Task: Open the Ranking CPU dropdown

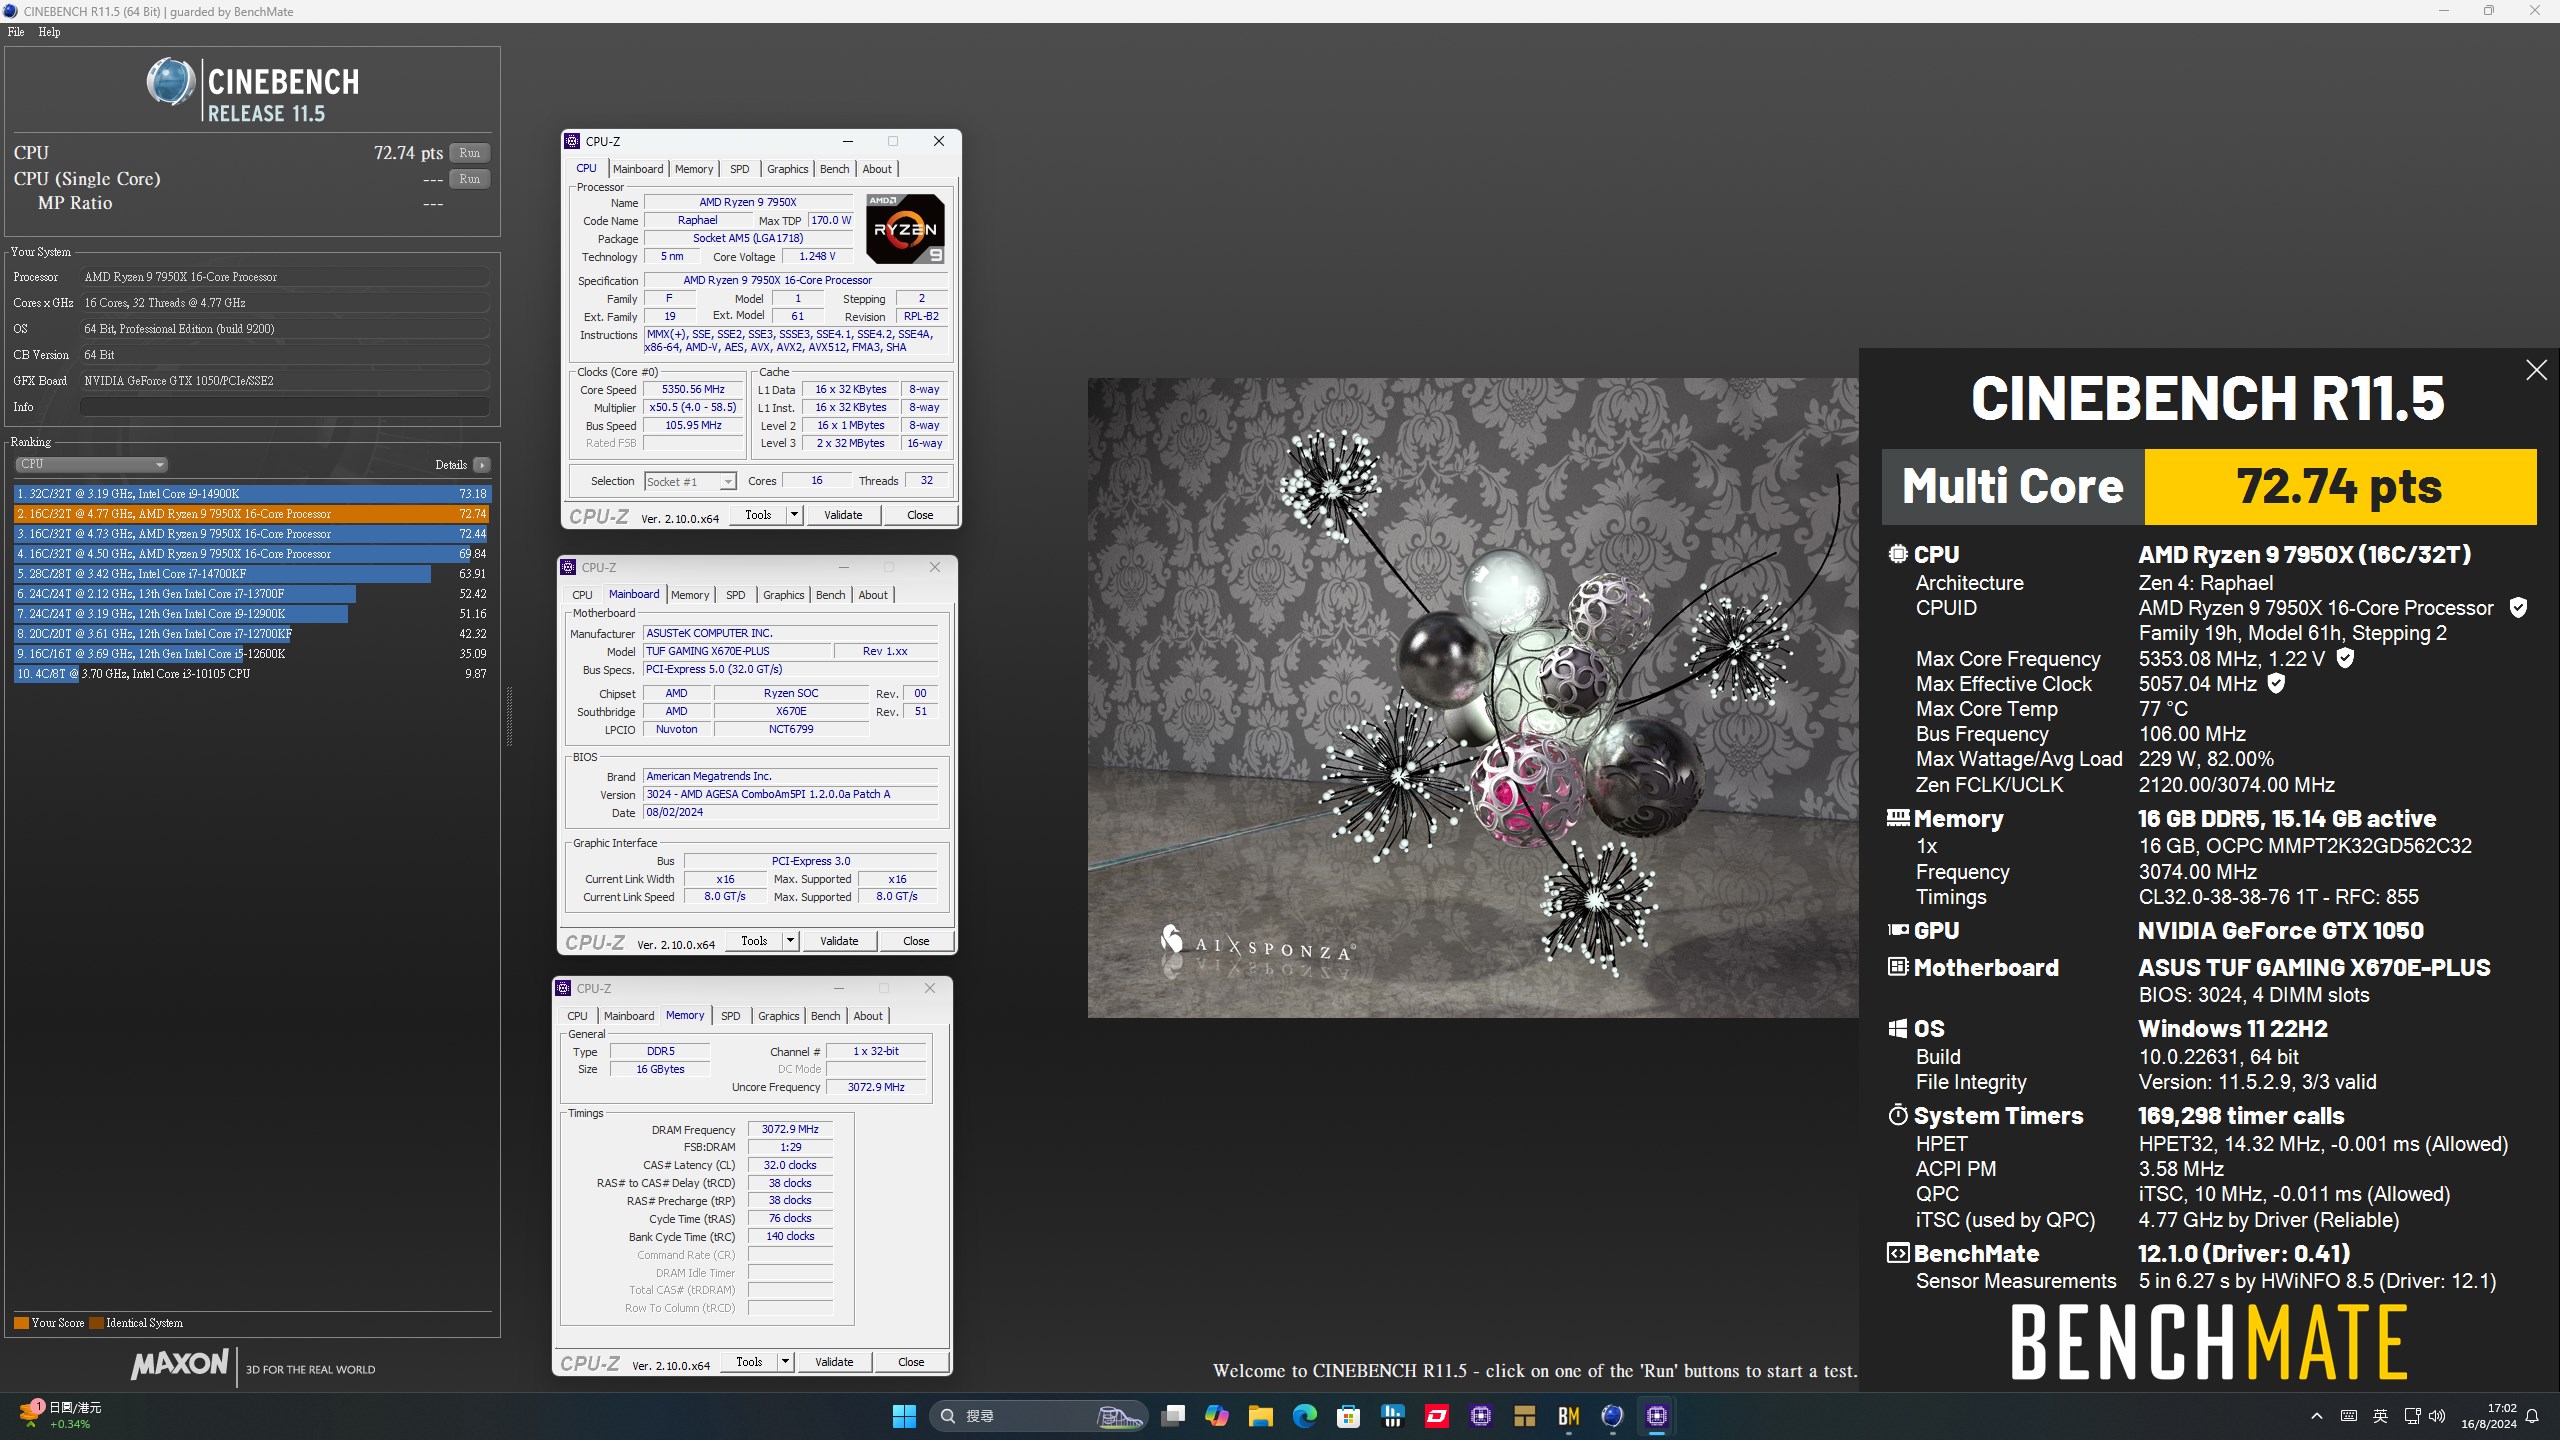Action: coord(91,464)
